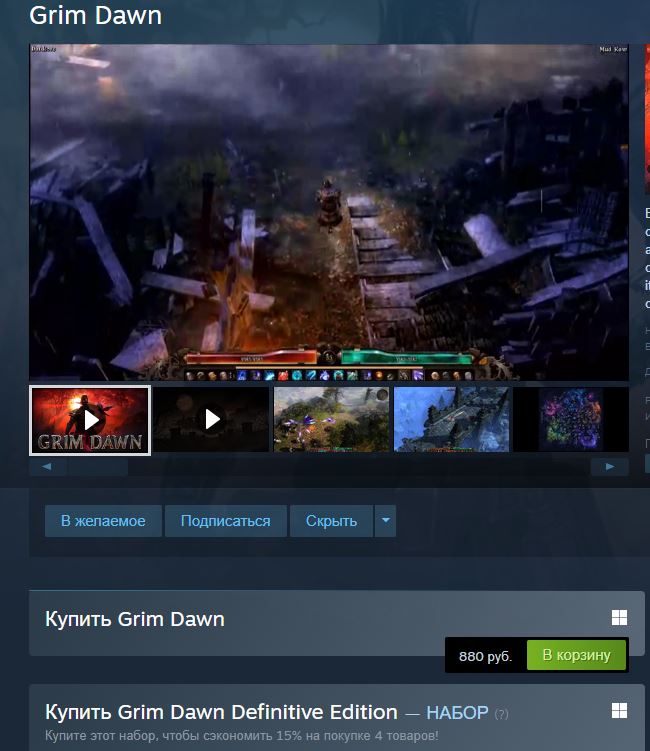
Task: Open the colorful constellation map thumbnail
Action: (571, 420)
